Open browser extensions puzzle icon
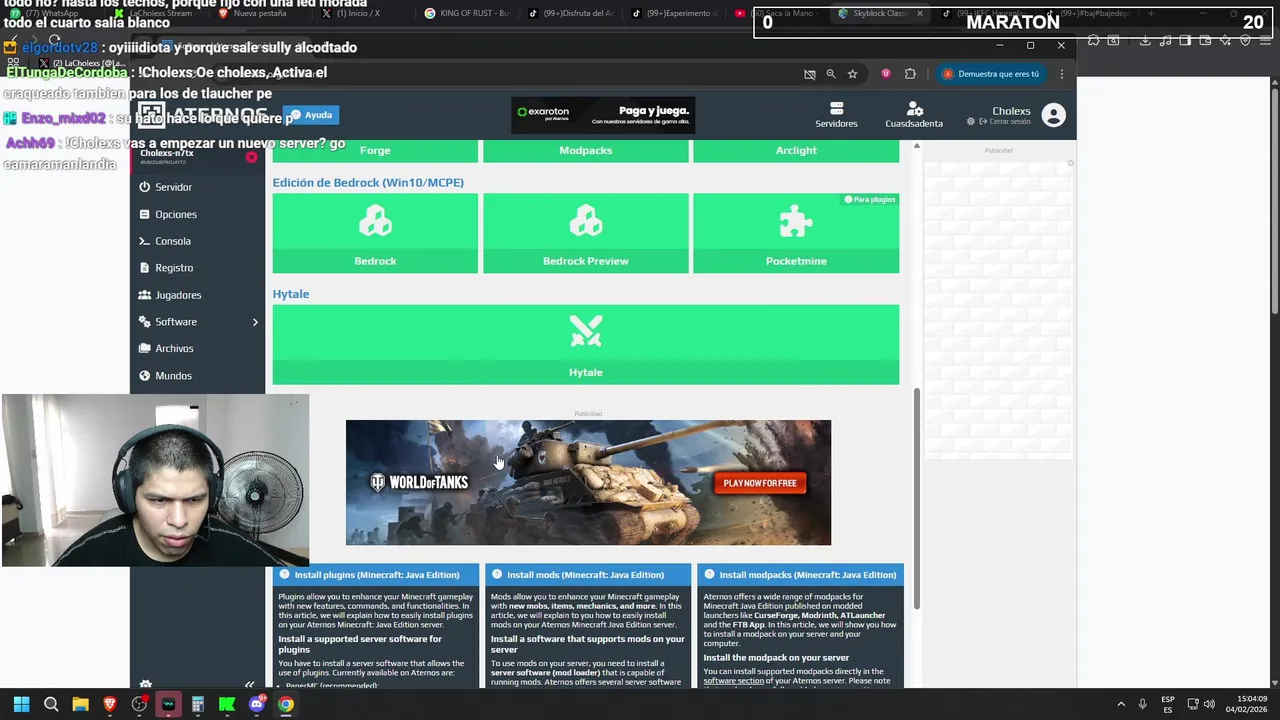 (x=910, y=74)
